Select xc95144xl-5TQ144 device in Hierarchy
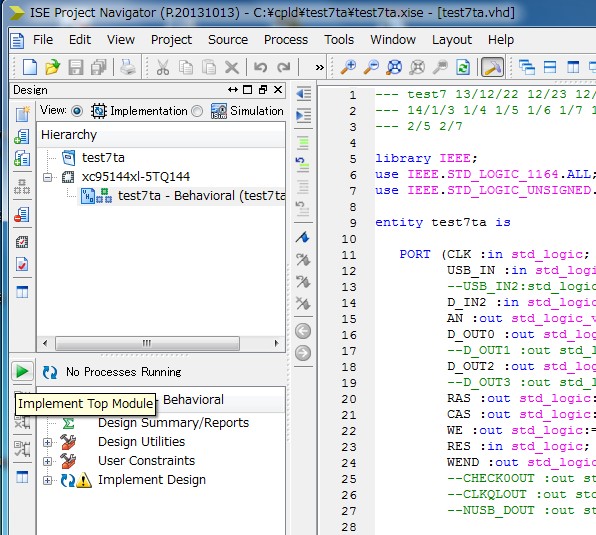The width and height of the screenshot is (596, 535). coord(136,177)
